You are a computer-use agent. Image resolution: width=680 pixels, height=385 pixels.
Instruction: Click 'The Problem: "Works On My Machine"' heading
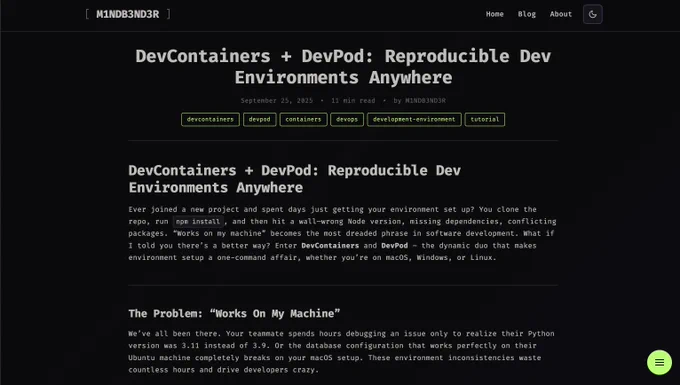click(x=234, y=313)
